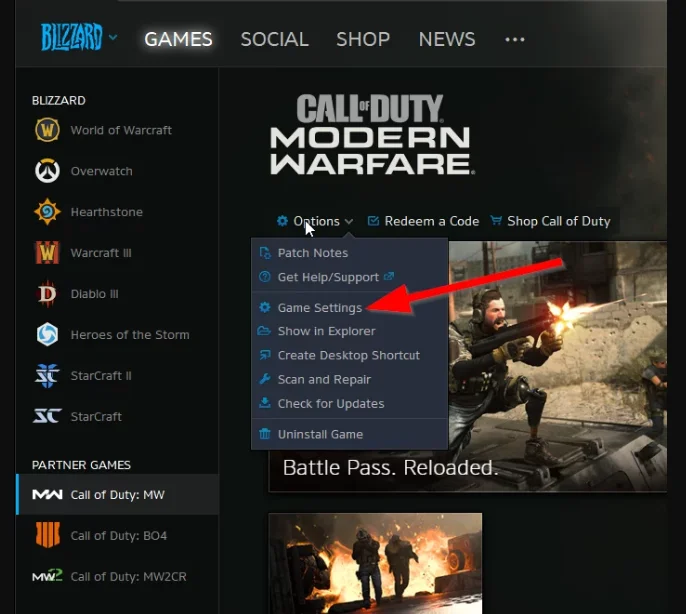
Task: Click external link icon beside Get Help/Support
Action: 388,277
